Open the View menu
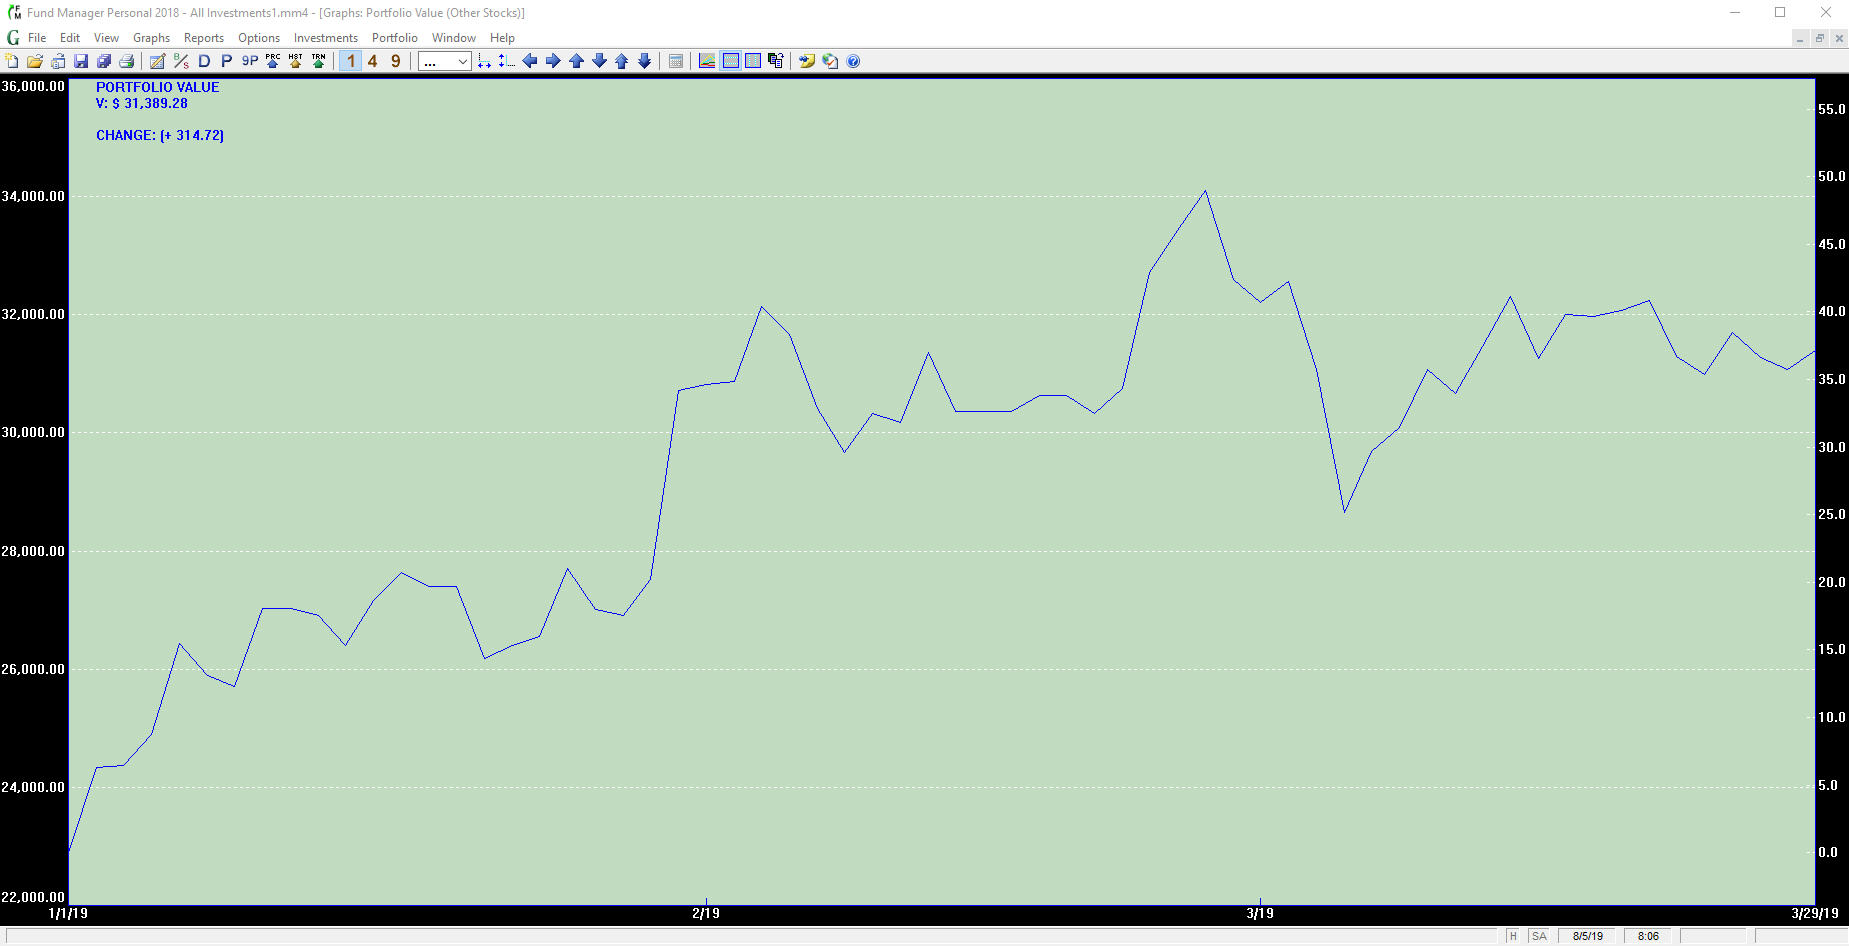Image resolution: width=1849 pixels, height=946 pixels. tap(106, 38)
